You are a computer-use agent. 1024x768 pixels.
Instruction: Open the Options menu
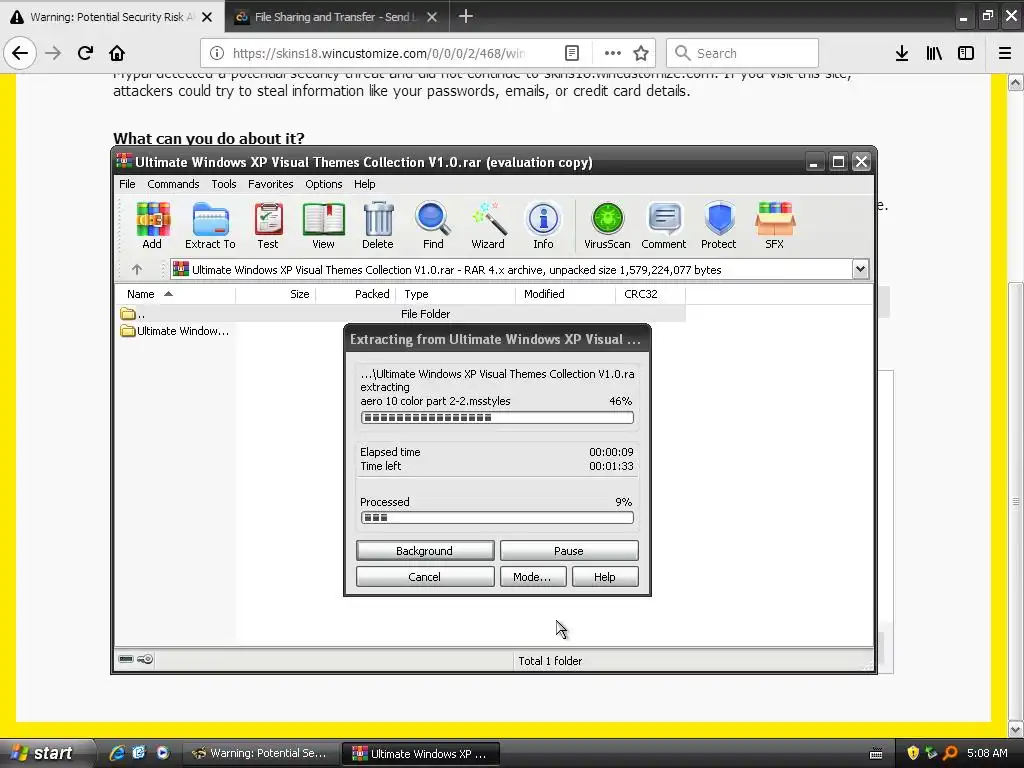pos(323,184)
